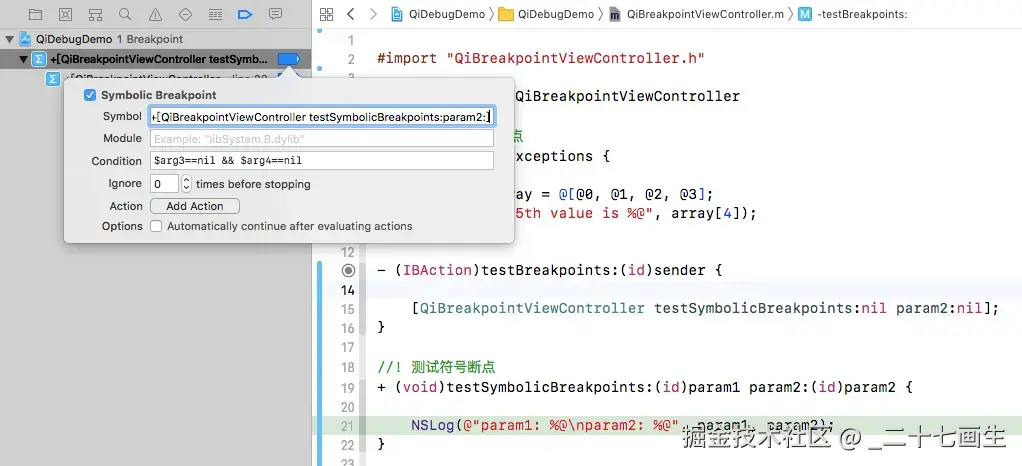Screen dimensions: 1022x466
Task: Click the #import "QiBreakpointViewController.h" line
Action: pos(541,58)
